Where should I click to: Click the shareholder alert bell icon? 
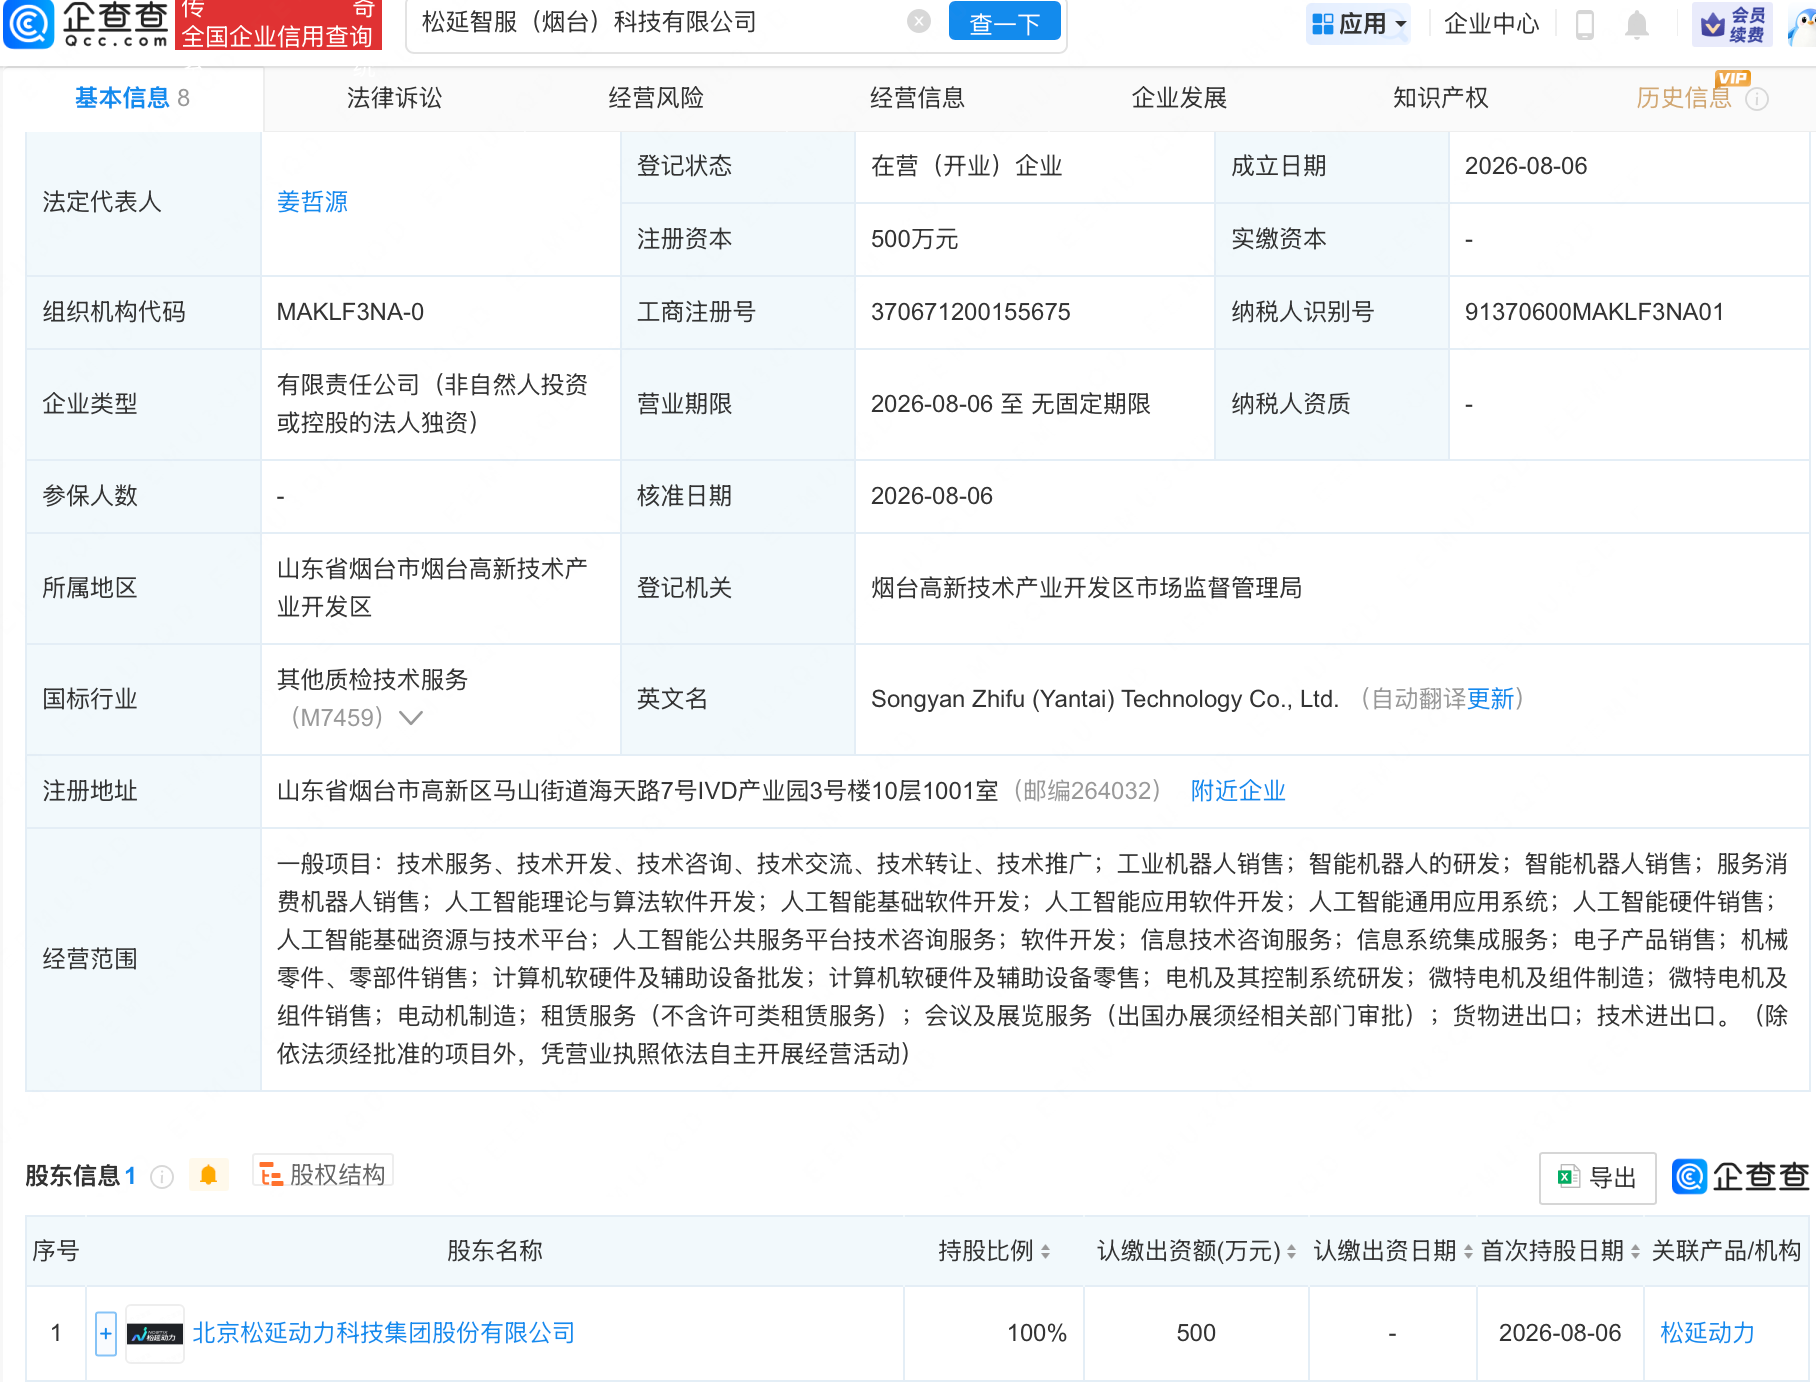208,1175
